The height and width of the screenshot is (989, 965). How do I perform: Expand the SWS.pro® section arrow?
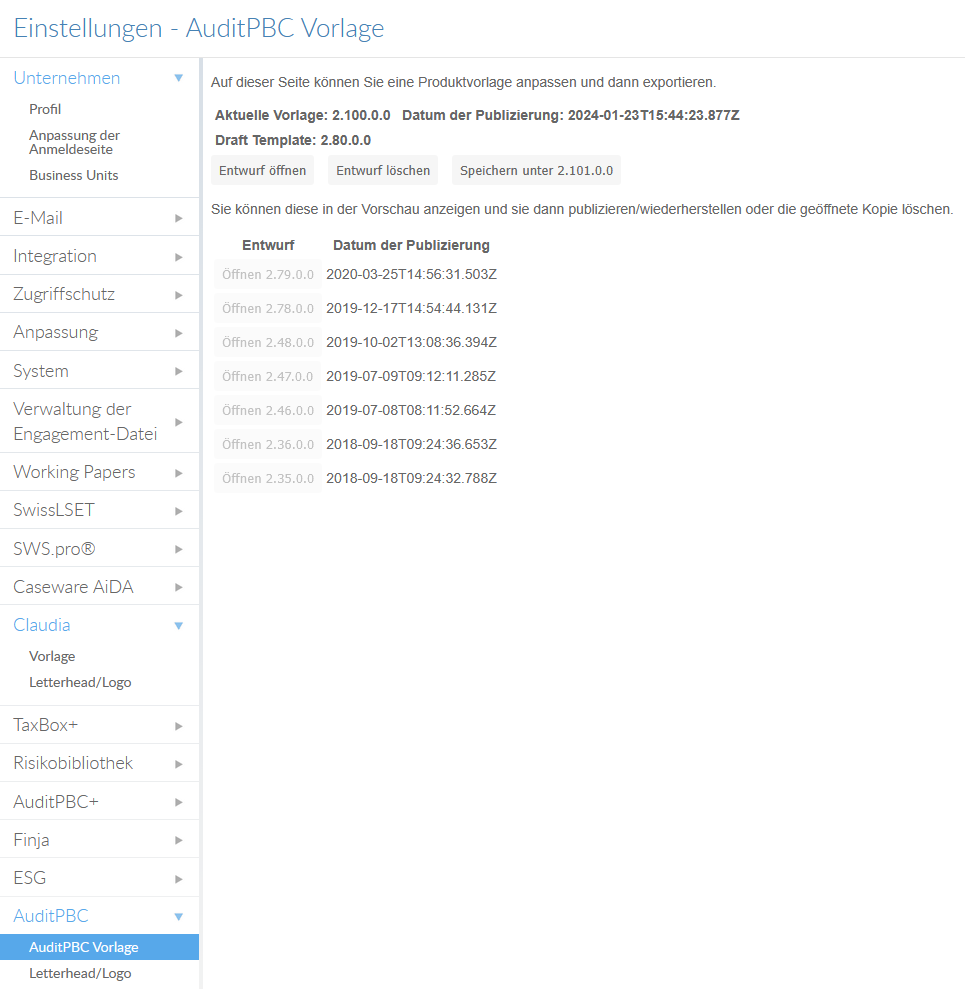[178, 549]
